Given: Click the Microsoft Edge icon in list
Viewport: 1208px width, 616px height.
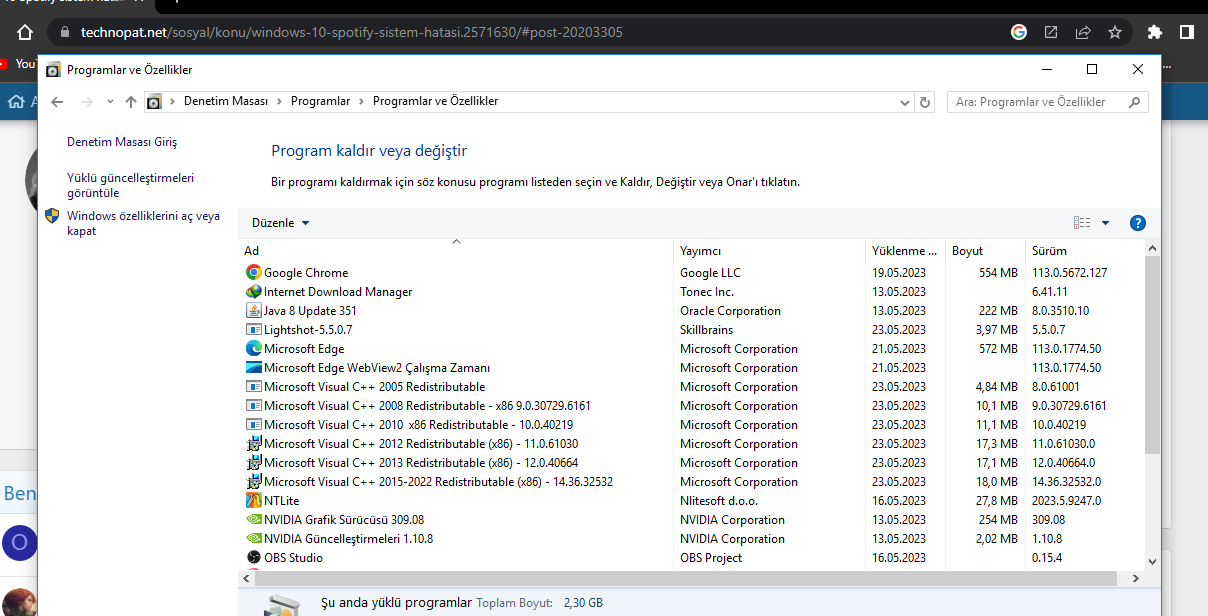Looking at the screenshot, I should point(254,349).
